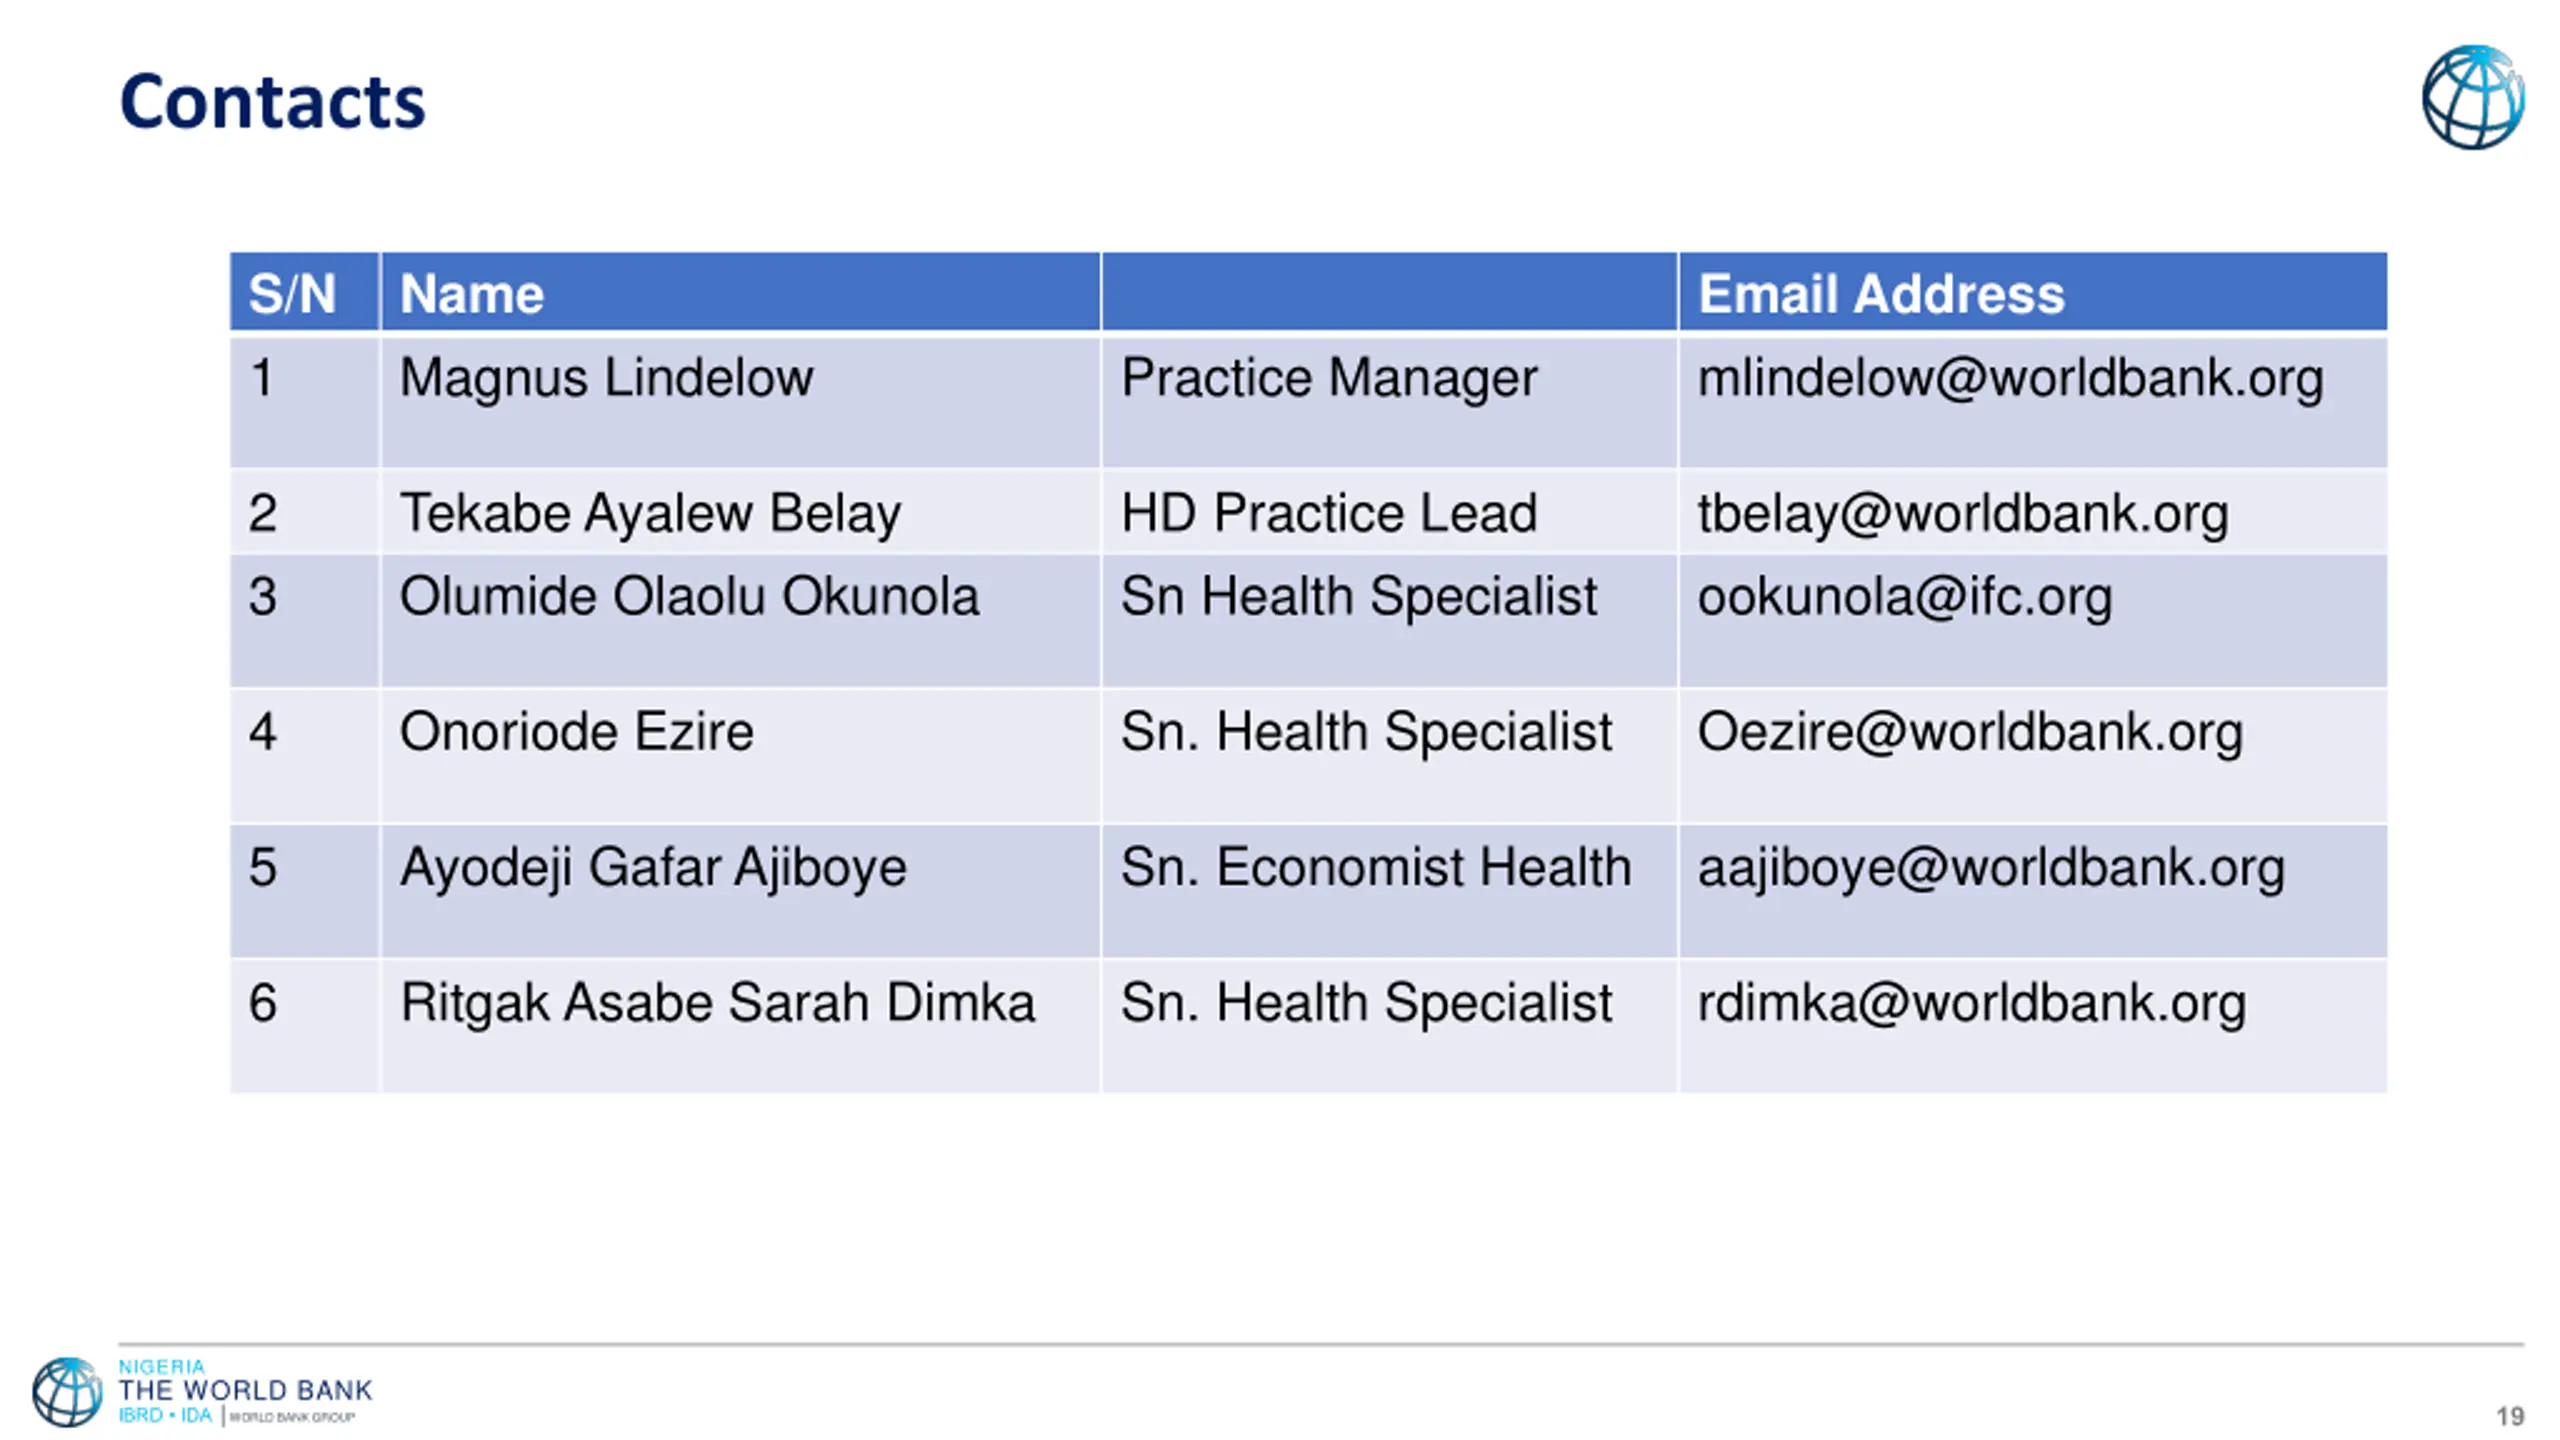Open the rdimka@worldbank.org email link
Screen dimensions: 2560x1440
(1971, 1003)
